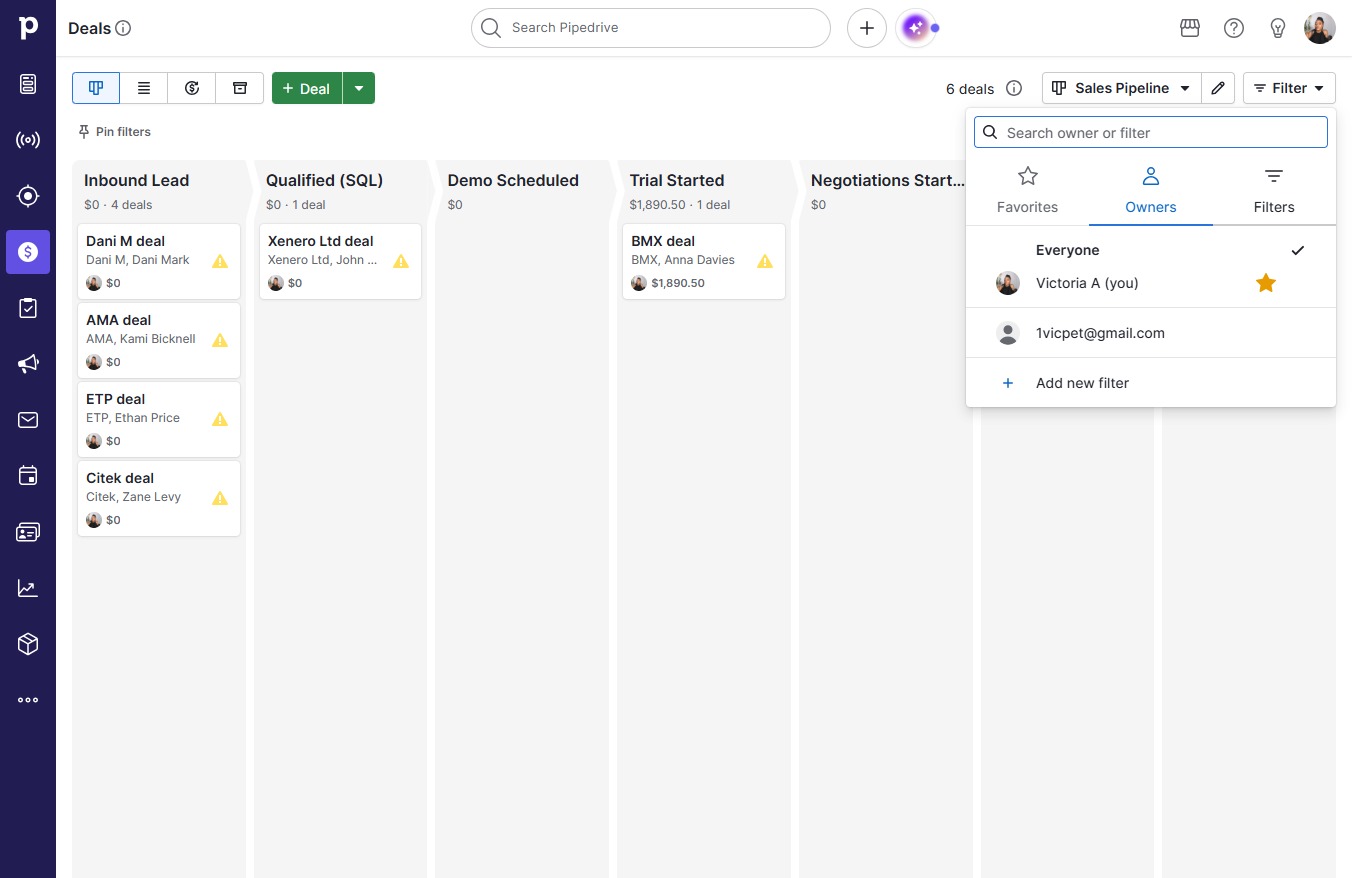This screenshot has width=1352, height=878.
Task: Open the Contacts card icon in sidebar
Action: tap(28, 532)
